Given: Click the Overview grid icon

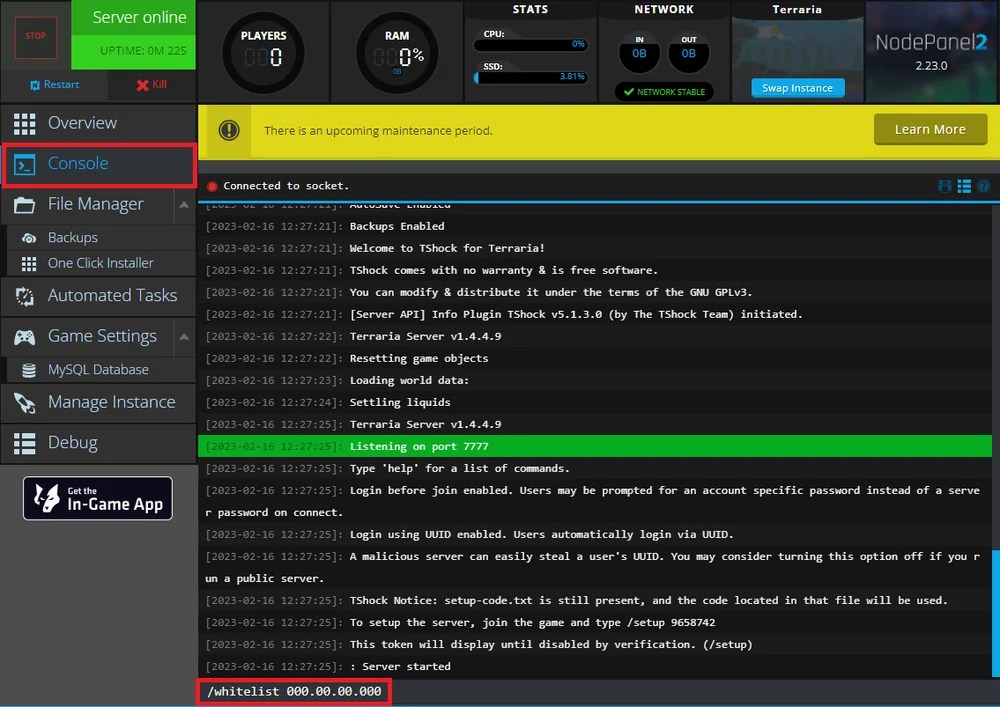Looking at the screenshot, I should (x=25, y=124).
